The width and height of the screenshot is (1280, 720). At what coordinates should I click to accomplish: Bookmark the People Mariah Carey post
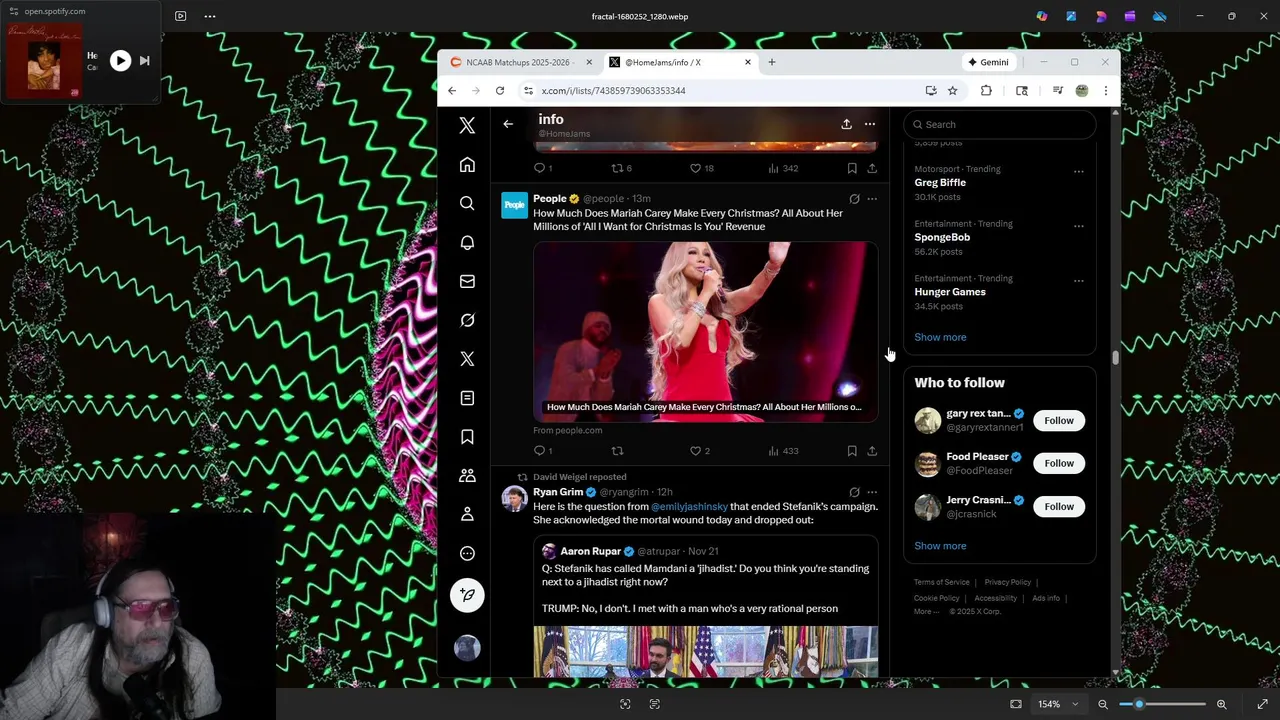852,451
